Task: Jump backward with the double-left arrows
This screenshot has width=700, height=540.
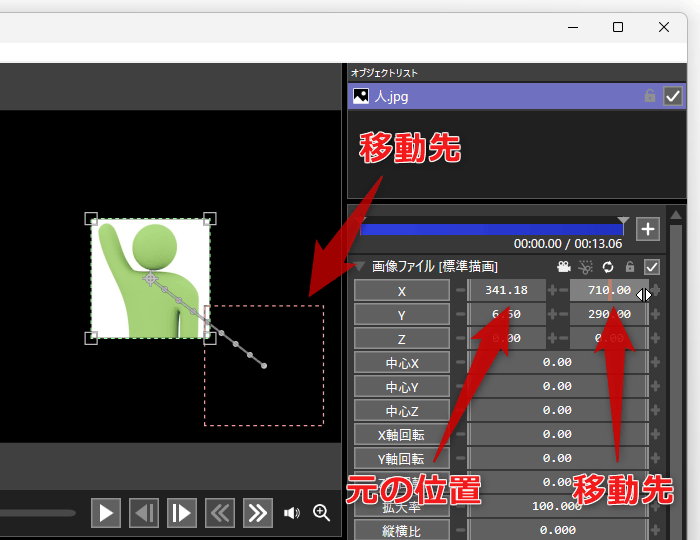Action: click(x=220, y=513)
